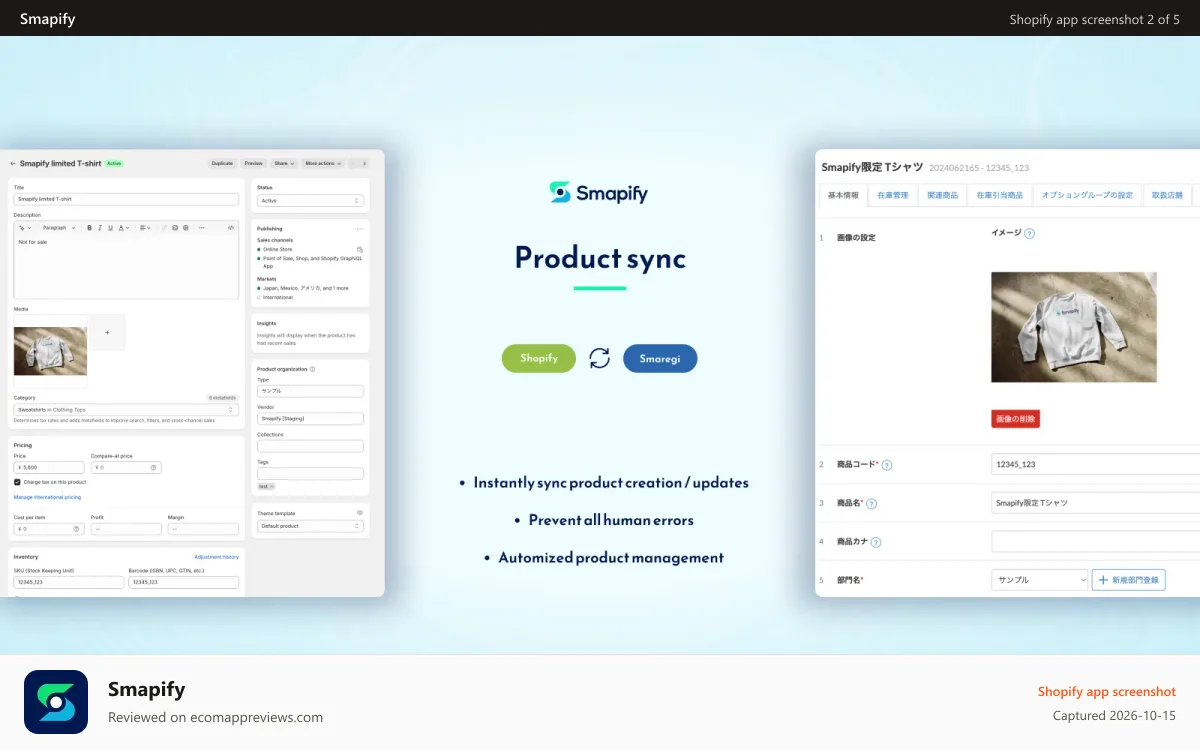Switch to the 在庫引当商品 tab

[x=1000, y=195]
